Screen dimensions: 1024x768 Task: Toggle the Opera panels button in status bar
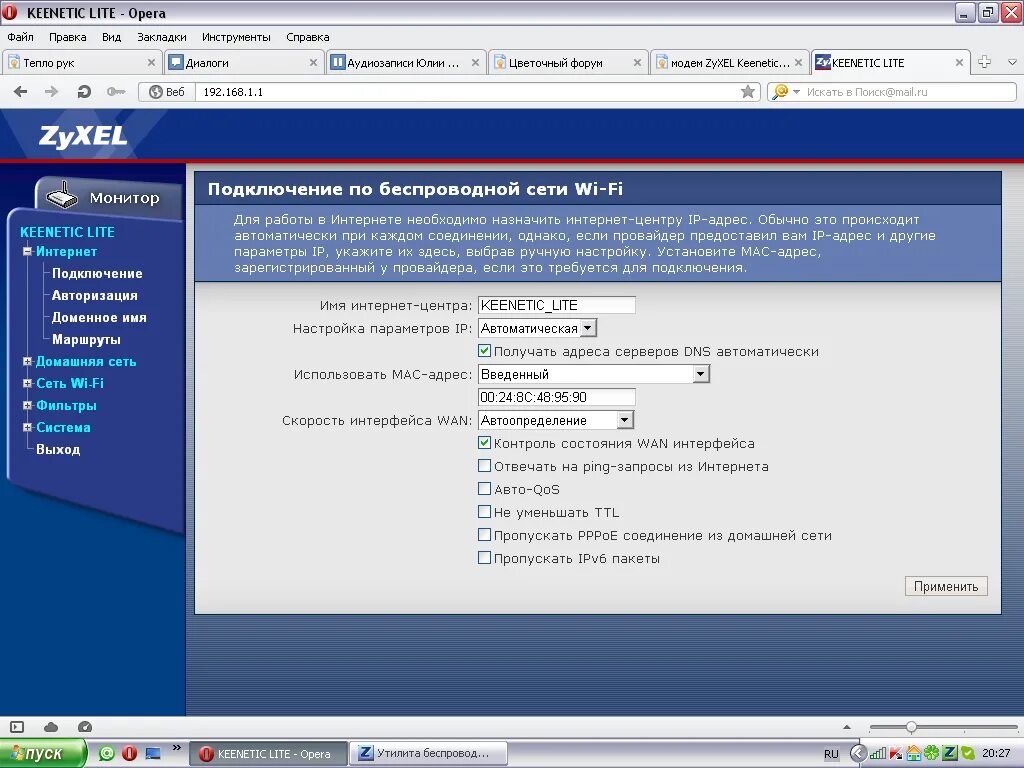(x=18, y=727)
